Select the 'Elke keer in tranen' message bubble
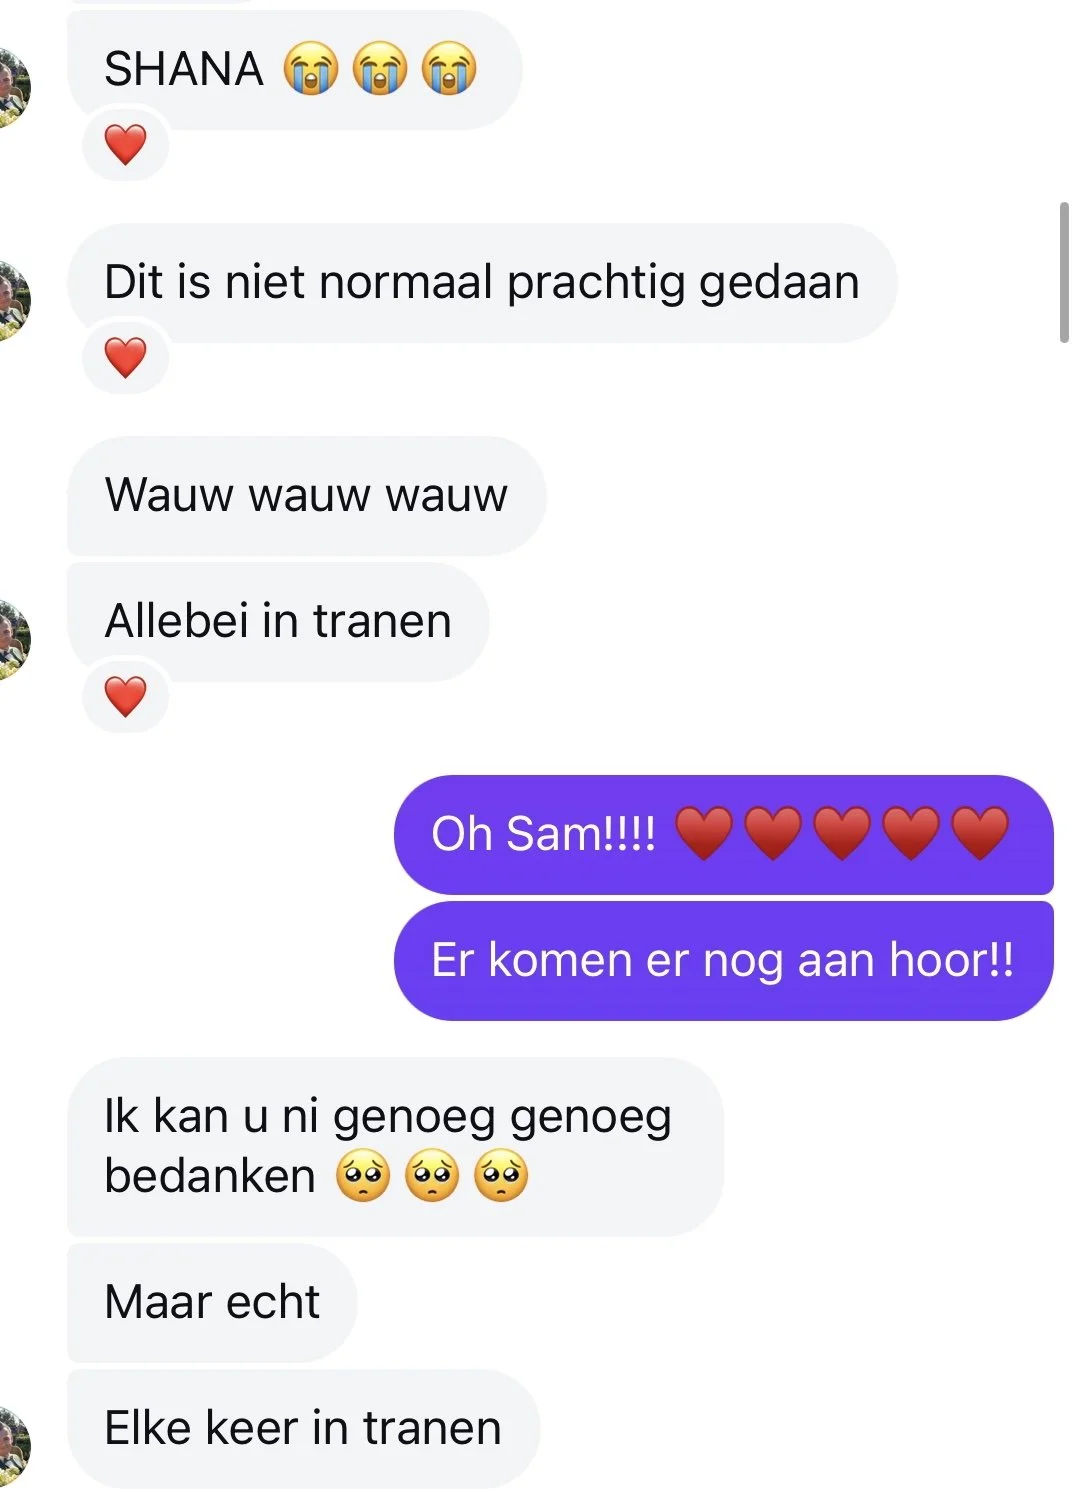1078x1507 pixels. [x=304, y=1429]
